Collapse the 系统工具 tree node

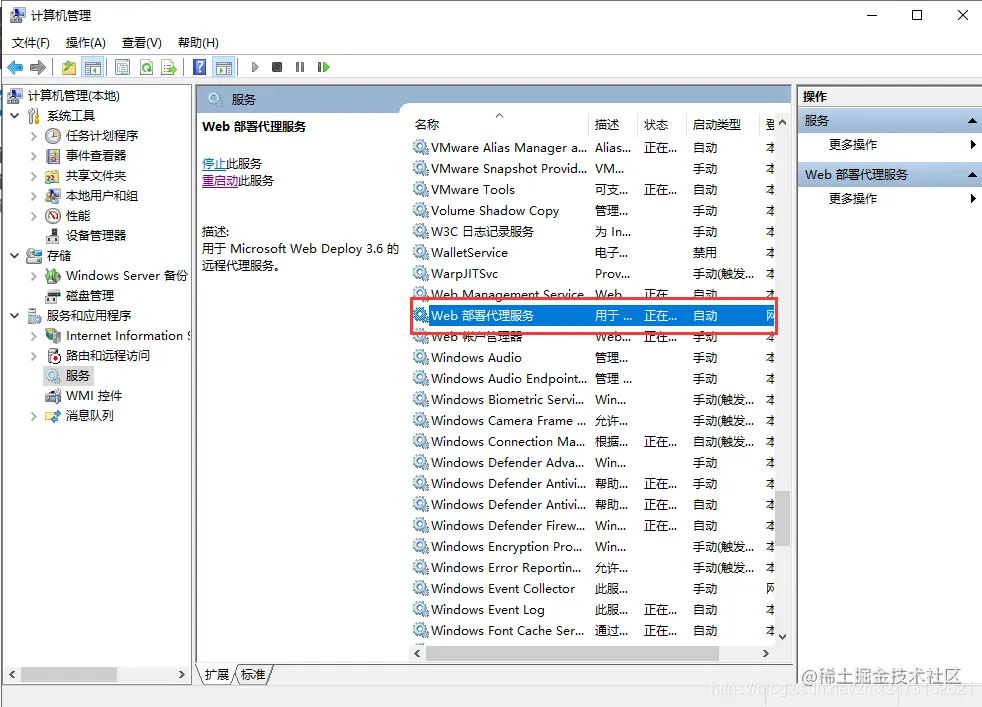15,115
